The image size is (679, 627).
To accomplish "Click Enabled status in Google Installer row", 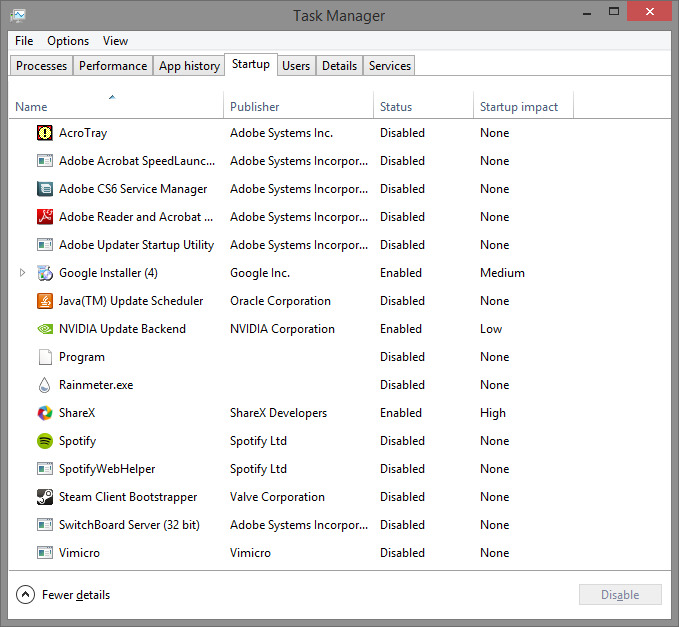I will 401,273.
